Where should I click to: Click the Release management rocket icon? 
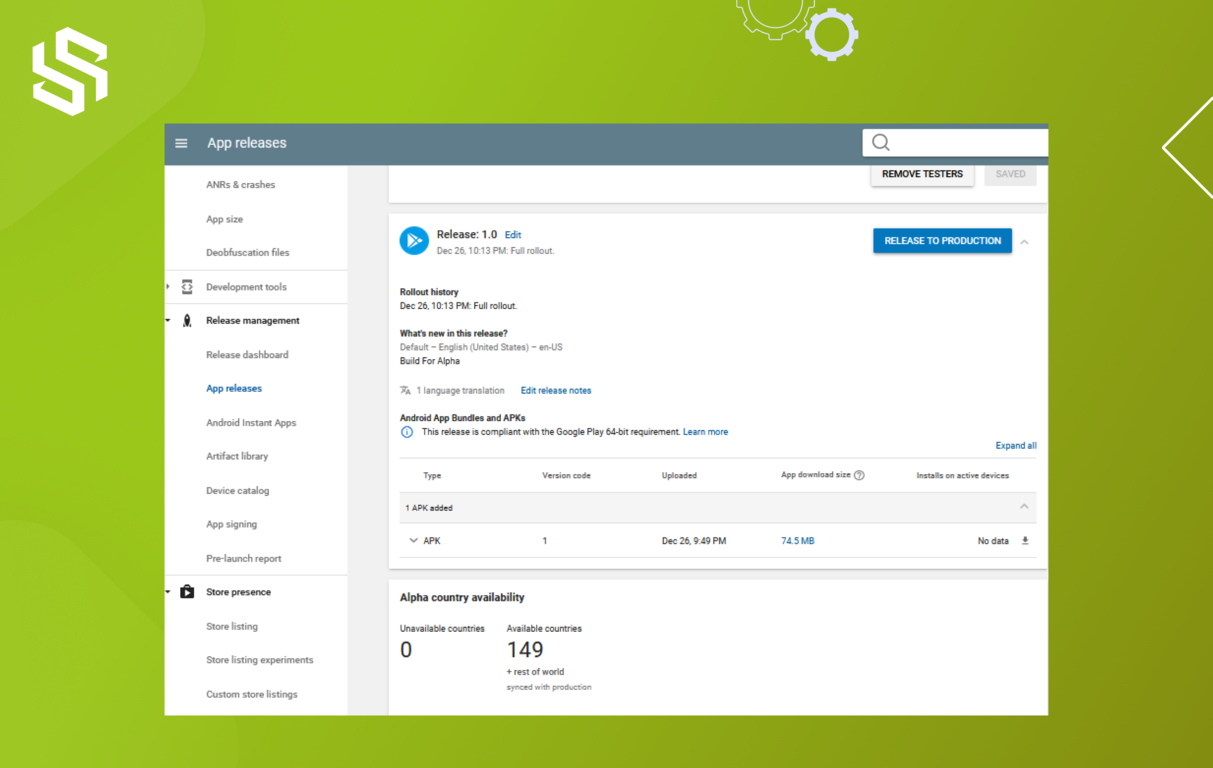[187, 321]
